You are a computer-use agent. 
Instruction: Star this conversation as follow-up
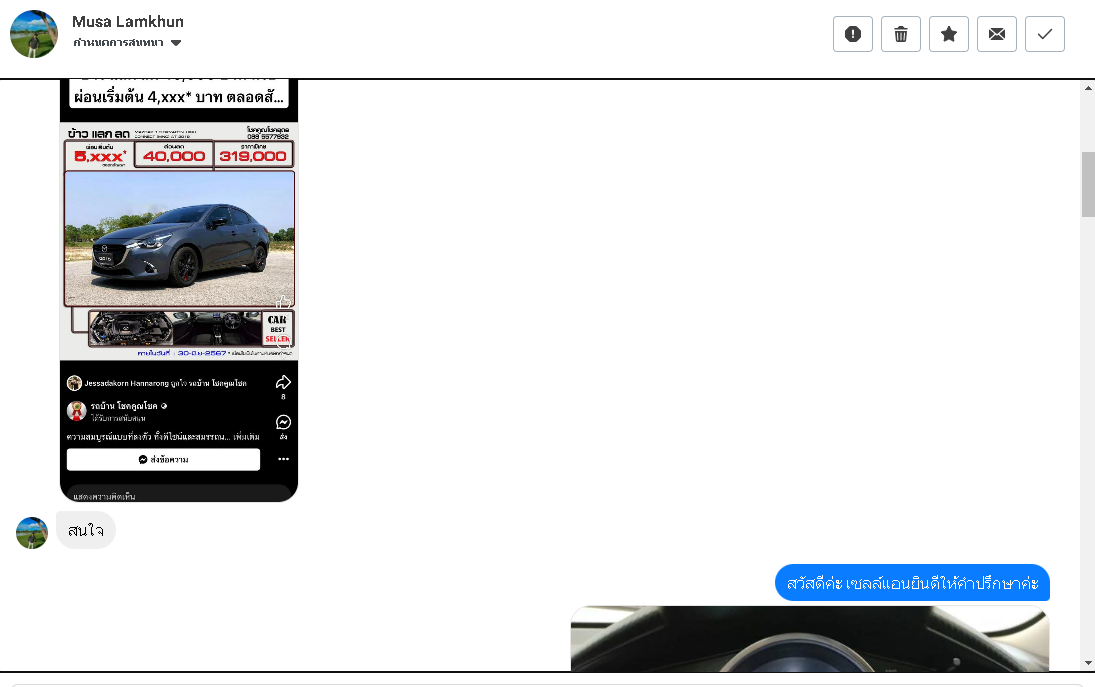949,34
